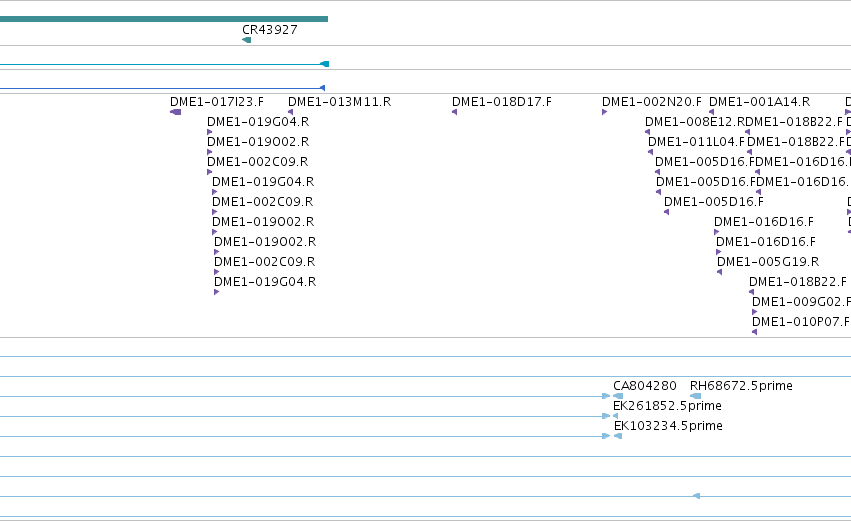
Task: Select the DME1-008E12.R feature label
Action: click(695, 122)
